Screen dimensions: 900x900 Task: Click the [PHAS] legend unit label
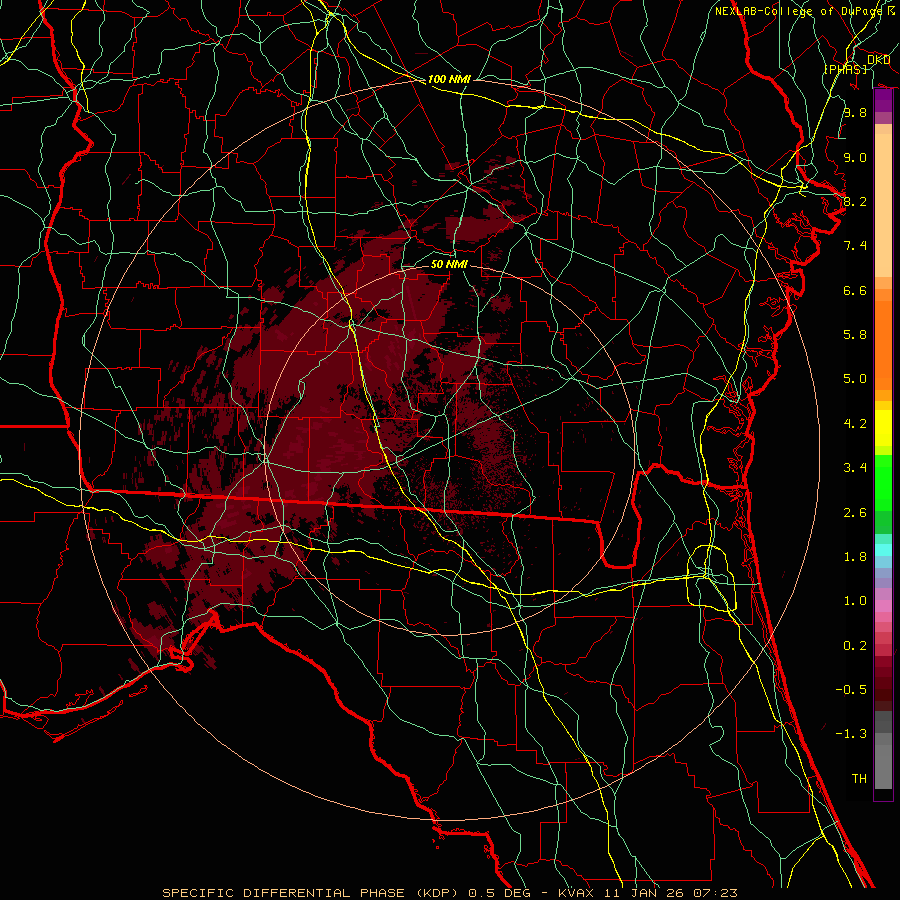tap(845, 69)
